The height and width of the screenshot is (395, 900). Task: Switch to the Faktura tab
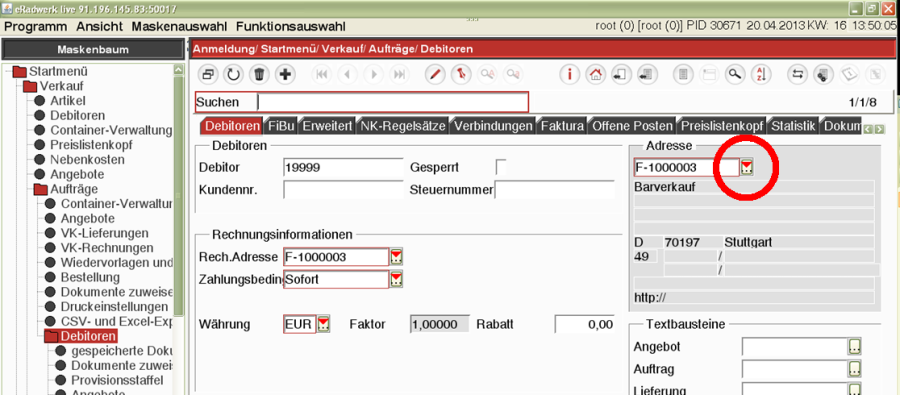562,126
